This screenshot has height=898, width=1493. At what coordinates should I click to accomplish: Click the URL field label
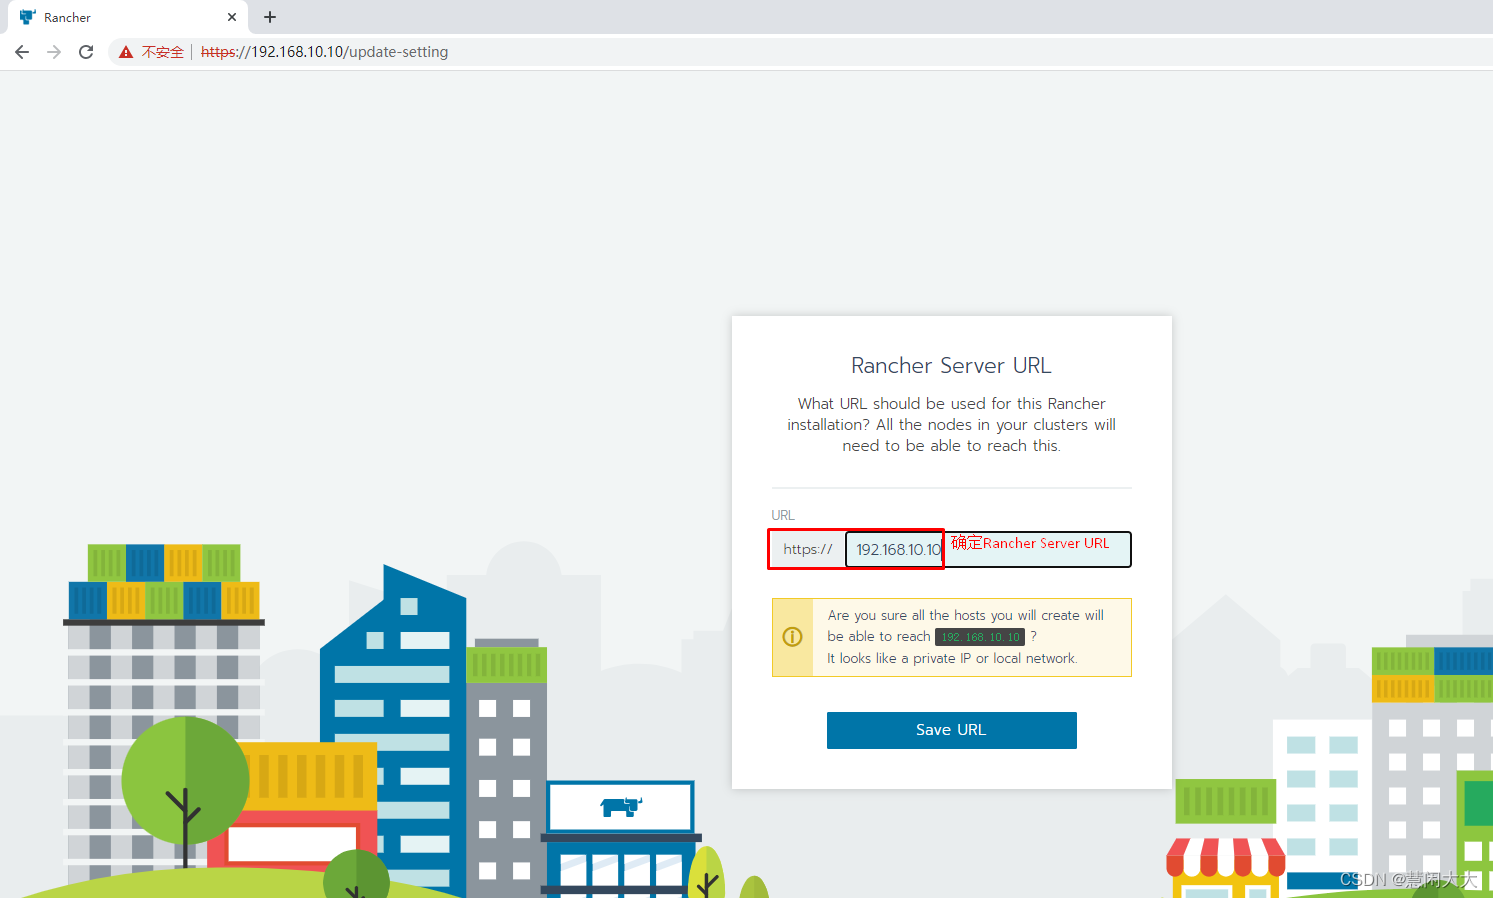pos(783,515)
